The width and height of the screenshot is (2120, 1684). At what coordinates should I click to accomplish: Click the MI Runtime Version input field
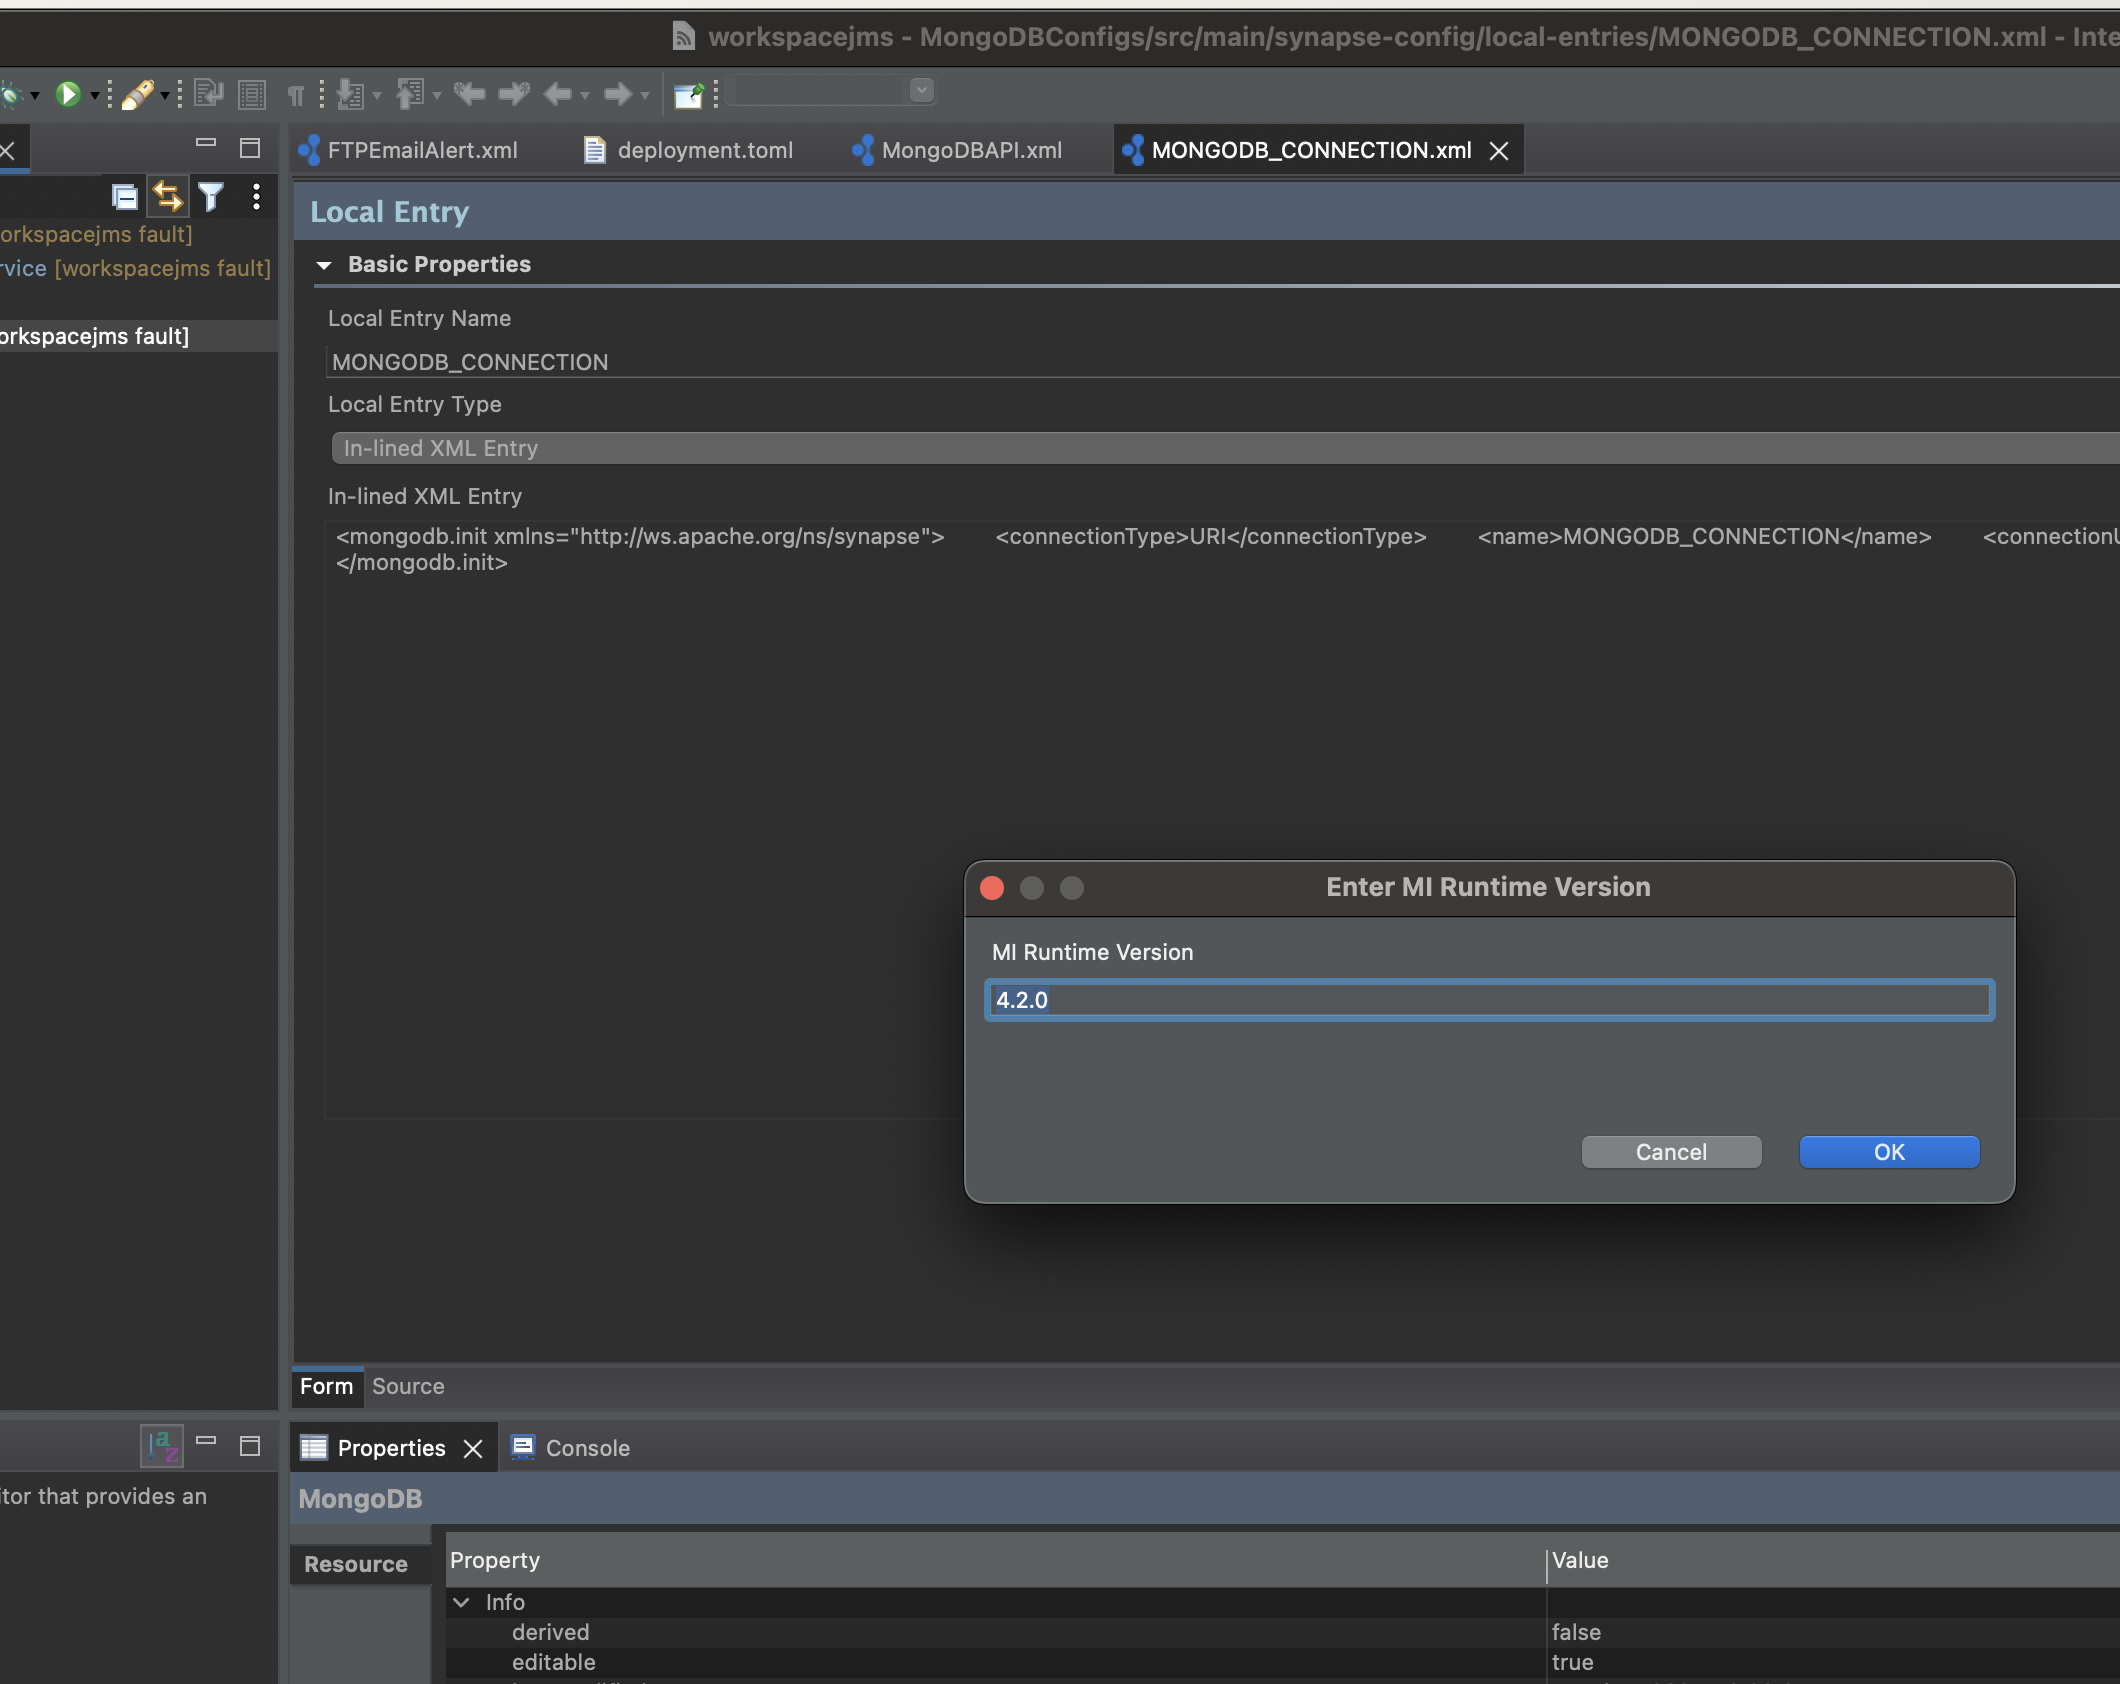(x=1490, y=1000)
